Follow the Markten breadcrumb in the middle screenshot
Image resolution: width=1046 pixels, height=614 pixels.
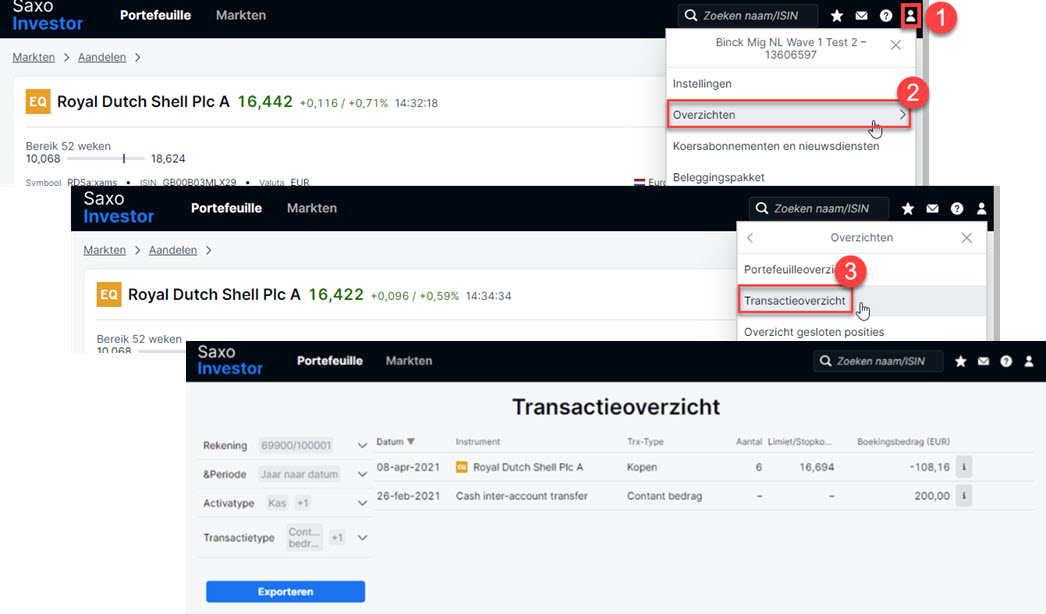pos(104,250)
